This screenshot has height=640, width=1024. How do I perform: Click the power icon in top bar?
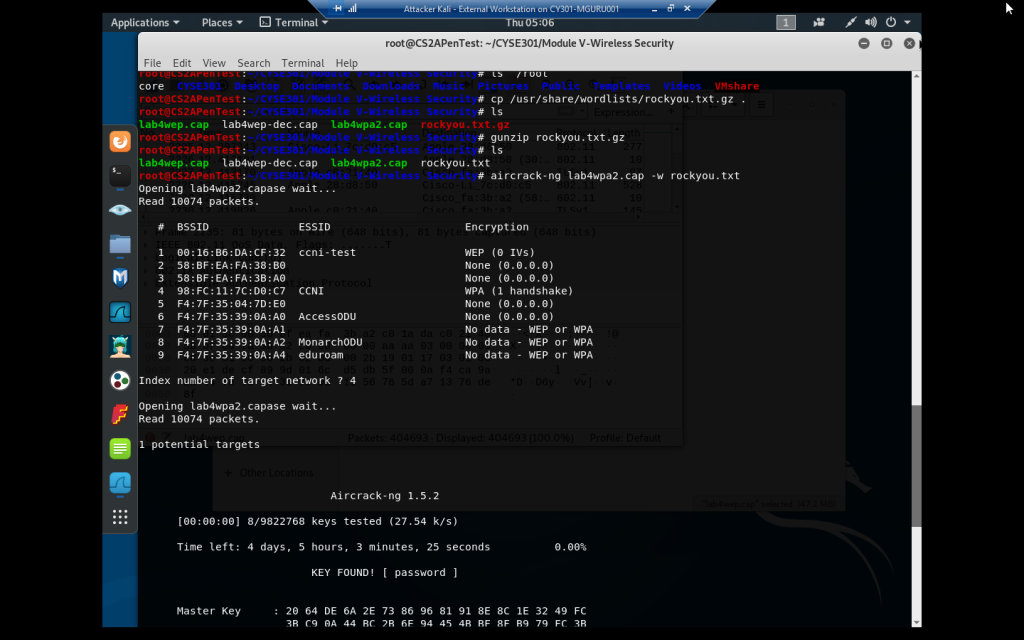tap(891, 22)
